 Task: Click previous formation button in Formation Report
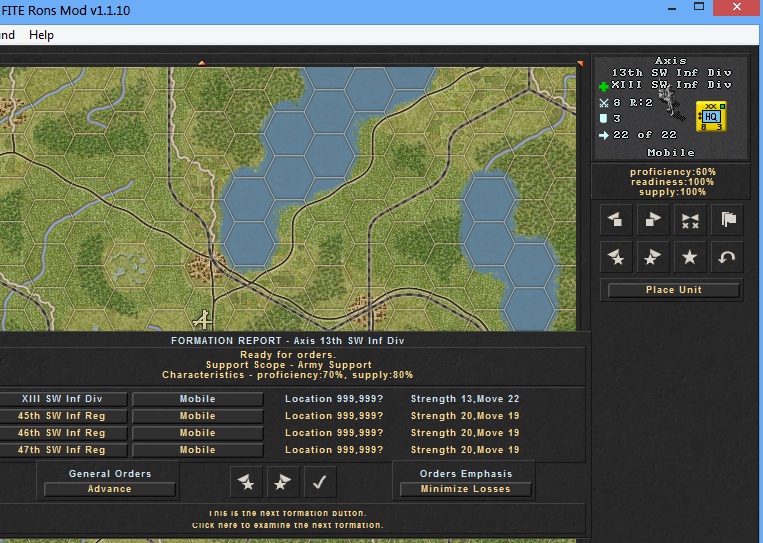(x=246, y=482)
